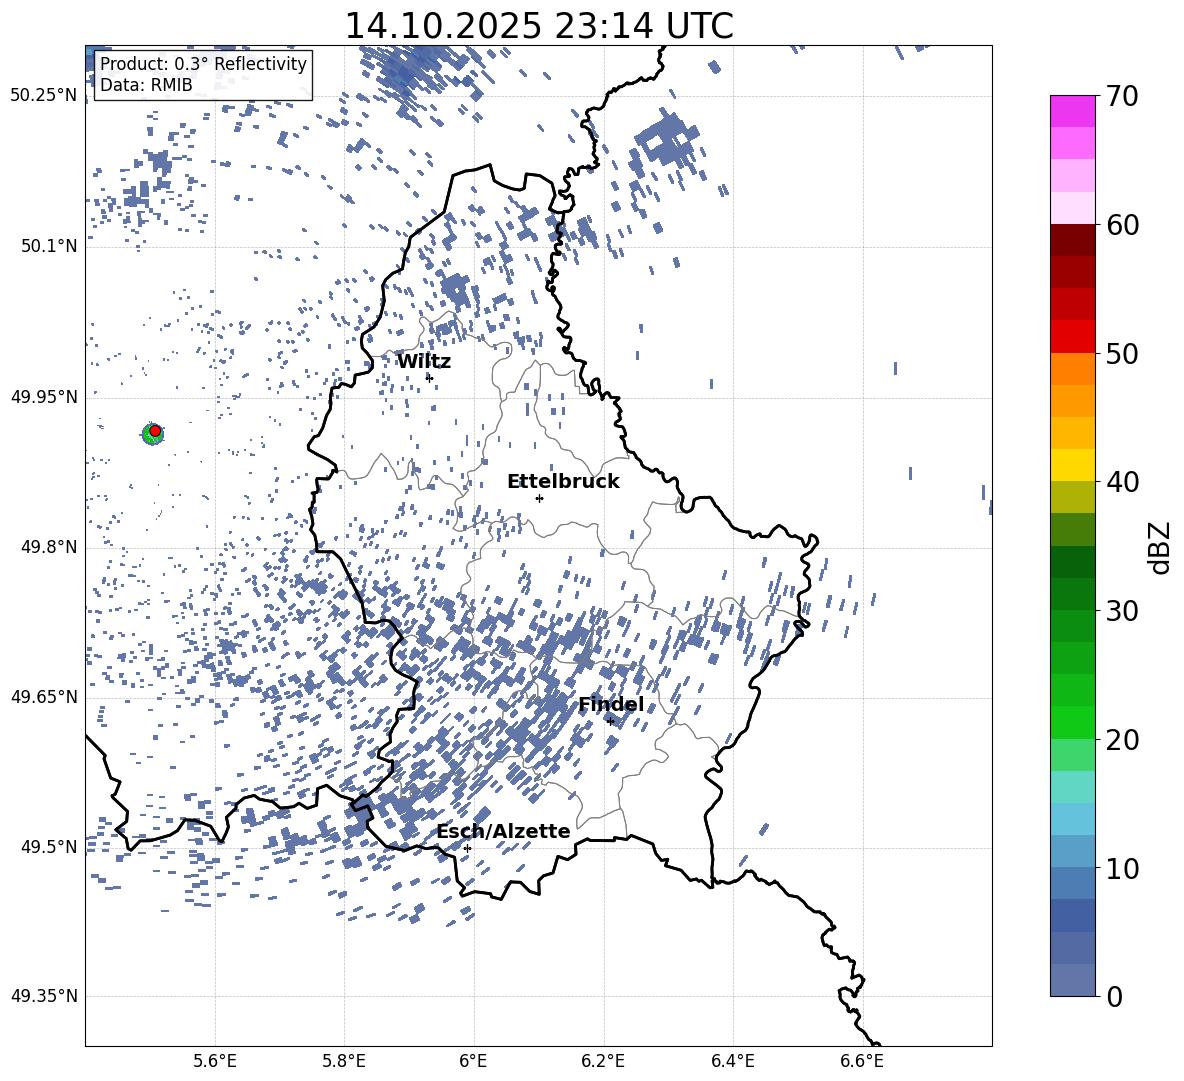Click the Ettelbruck city label

[x=563, y=481]
